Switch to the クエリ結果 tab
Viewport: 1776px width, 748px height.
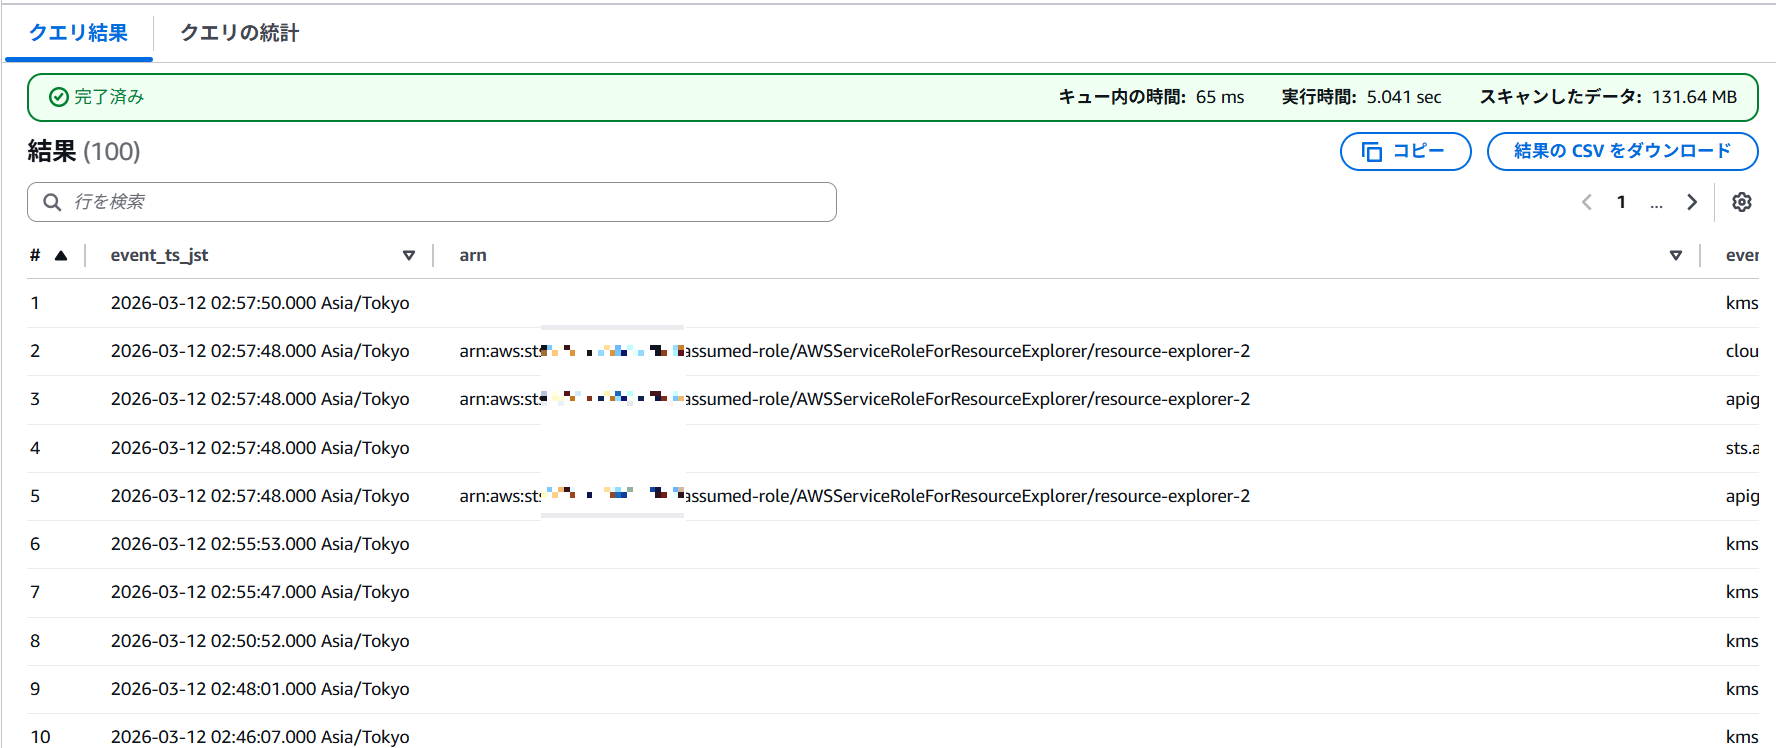tap(78, 33)
